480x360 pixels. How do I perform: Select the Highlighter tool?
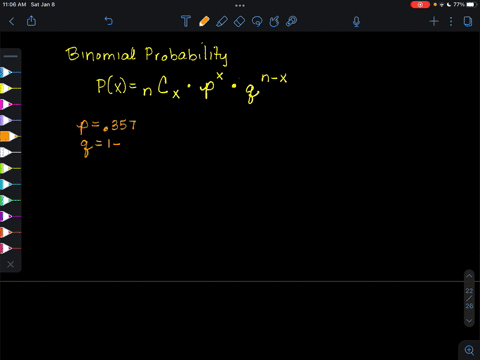pyautogui.click(x=222, y=21)
